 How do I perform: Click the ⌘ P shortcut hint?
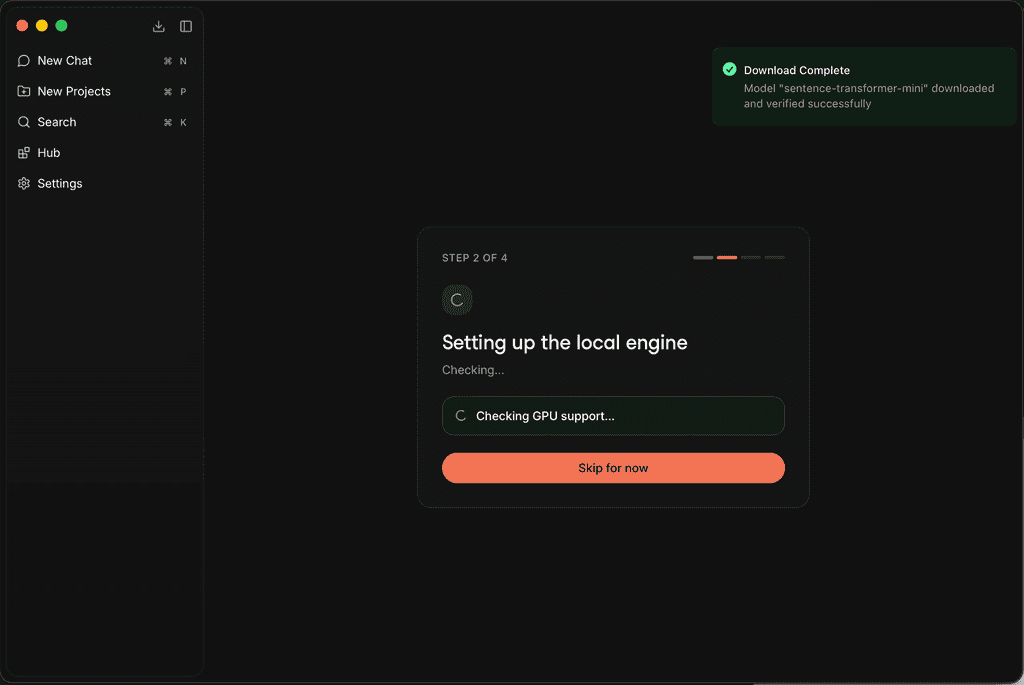point(175,91)
